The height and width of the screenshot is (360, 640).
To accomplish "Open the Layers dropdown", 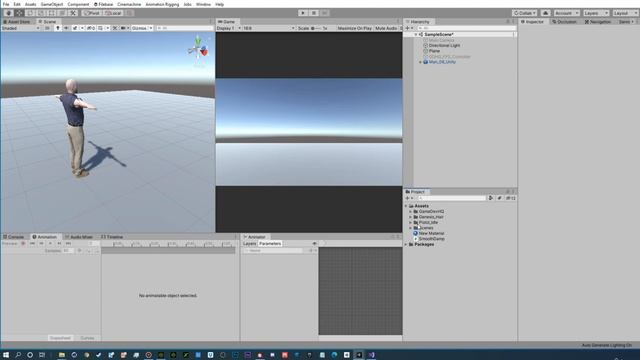I will pyautogui.click(x=596, y=13).
